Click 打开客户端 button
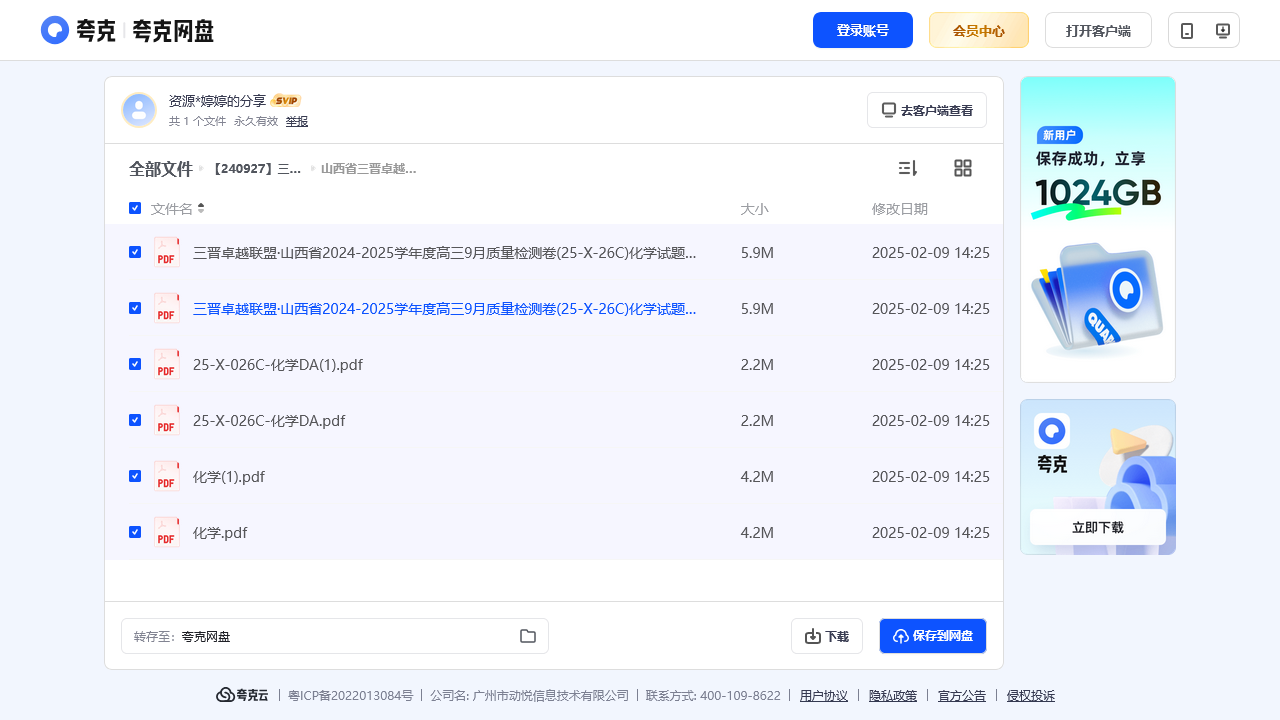 (x=1098, y=30)
